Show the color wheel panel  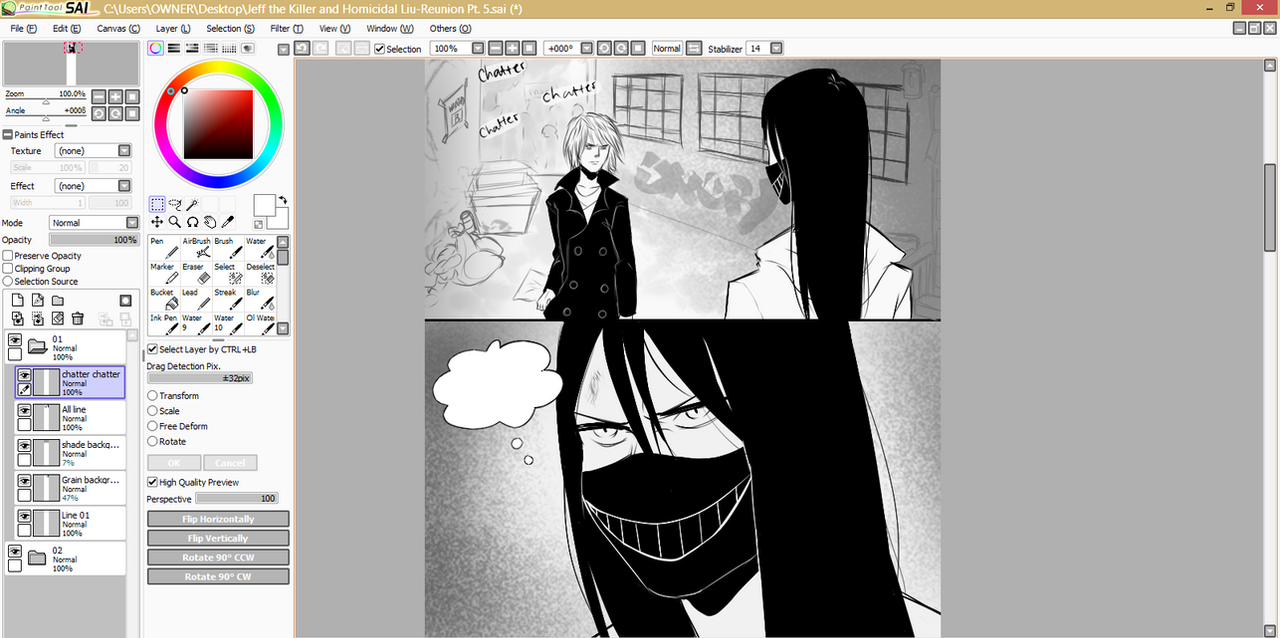pyautogui.click(x=156, y=48)
